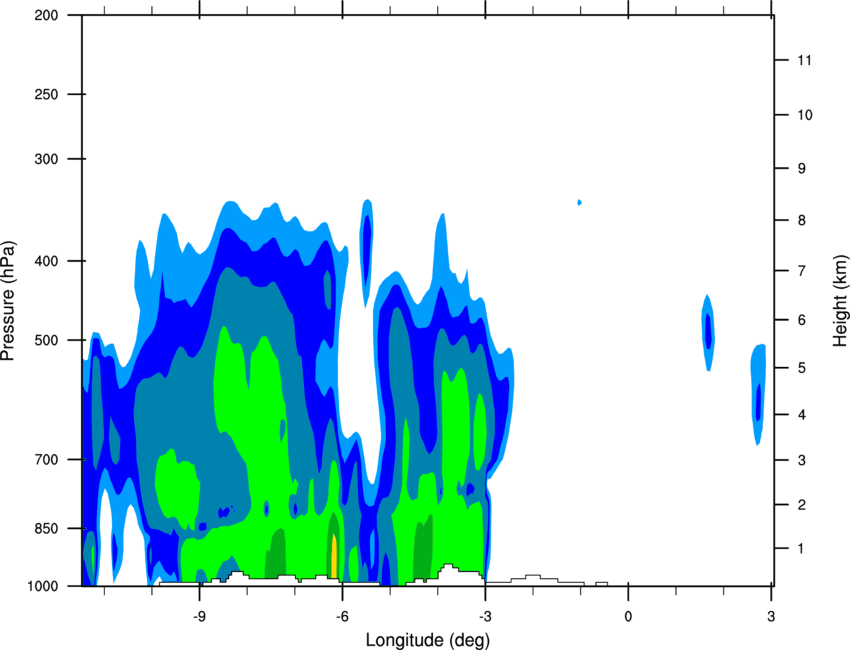850x650 pixels.
Task: Click the 7 km height label
Action: point(801,271)
